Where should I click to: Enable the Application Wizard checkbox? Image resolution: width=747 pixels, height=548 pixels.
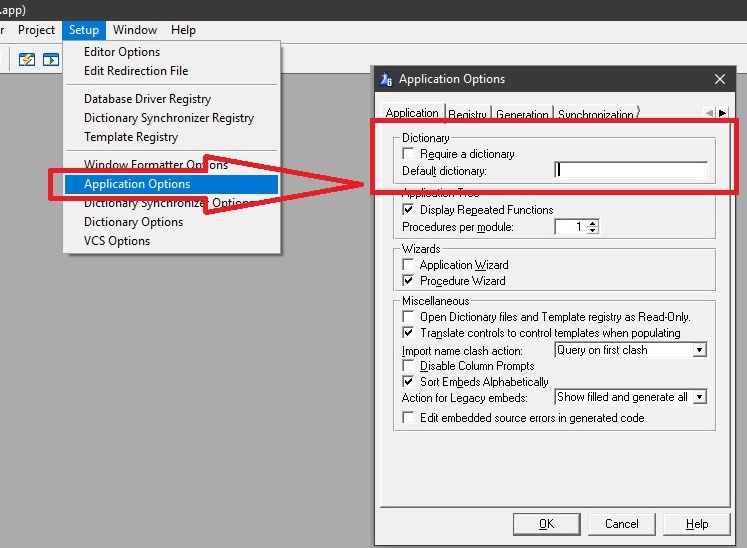tap(408, 265)
